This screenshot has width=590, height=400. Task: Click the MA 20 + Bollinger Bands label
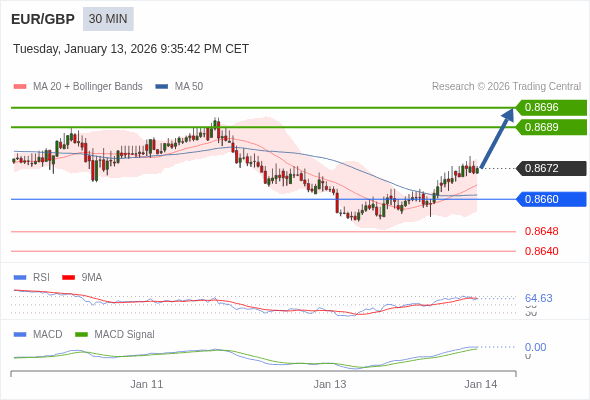pos(88,87)
